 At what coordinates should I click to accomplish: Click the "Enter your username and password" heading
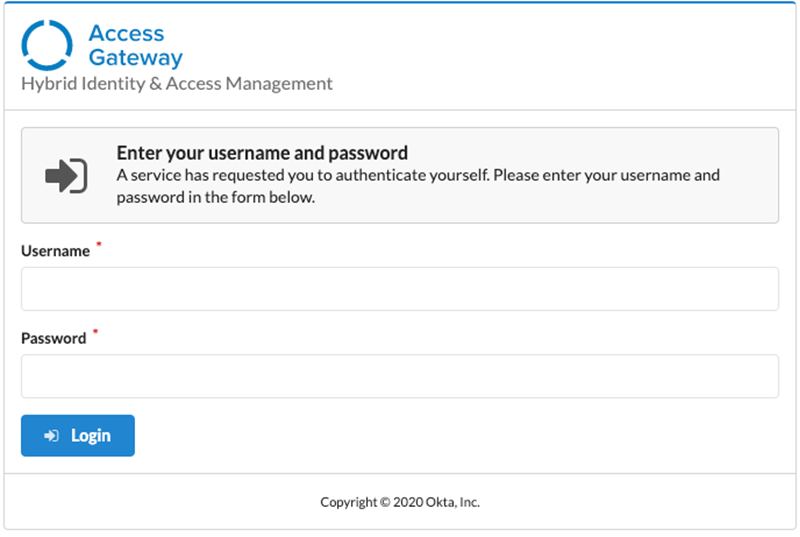pyautogui.click(x=262, y=153)
